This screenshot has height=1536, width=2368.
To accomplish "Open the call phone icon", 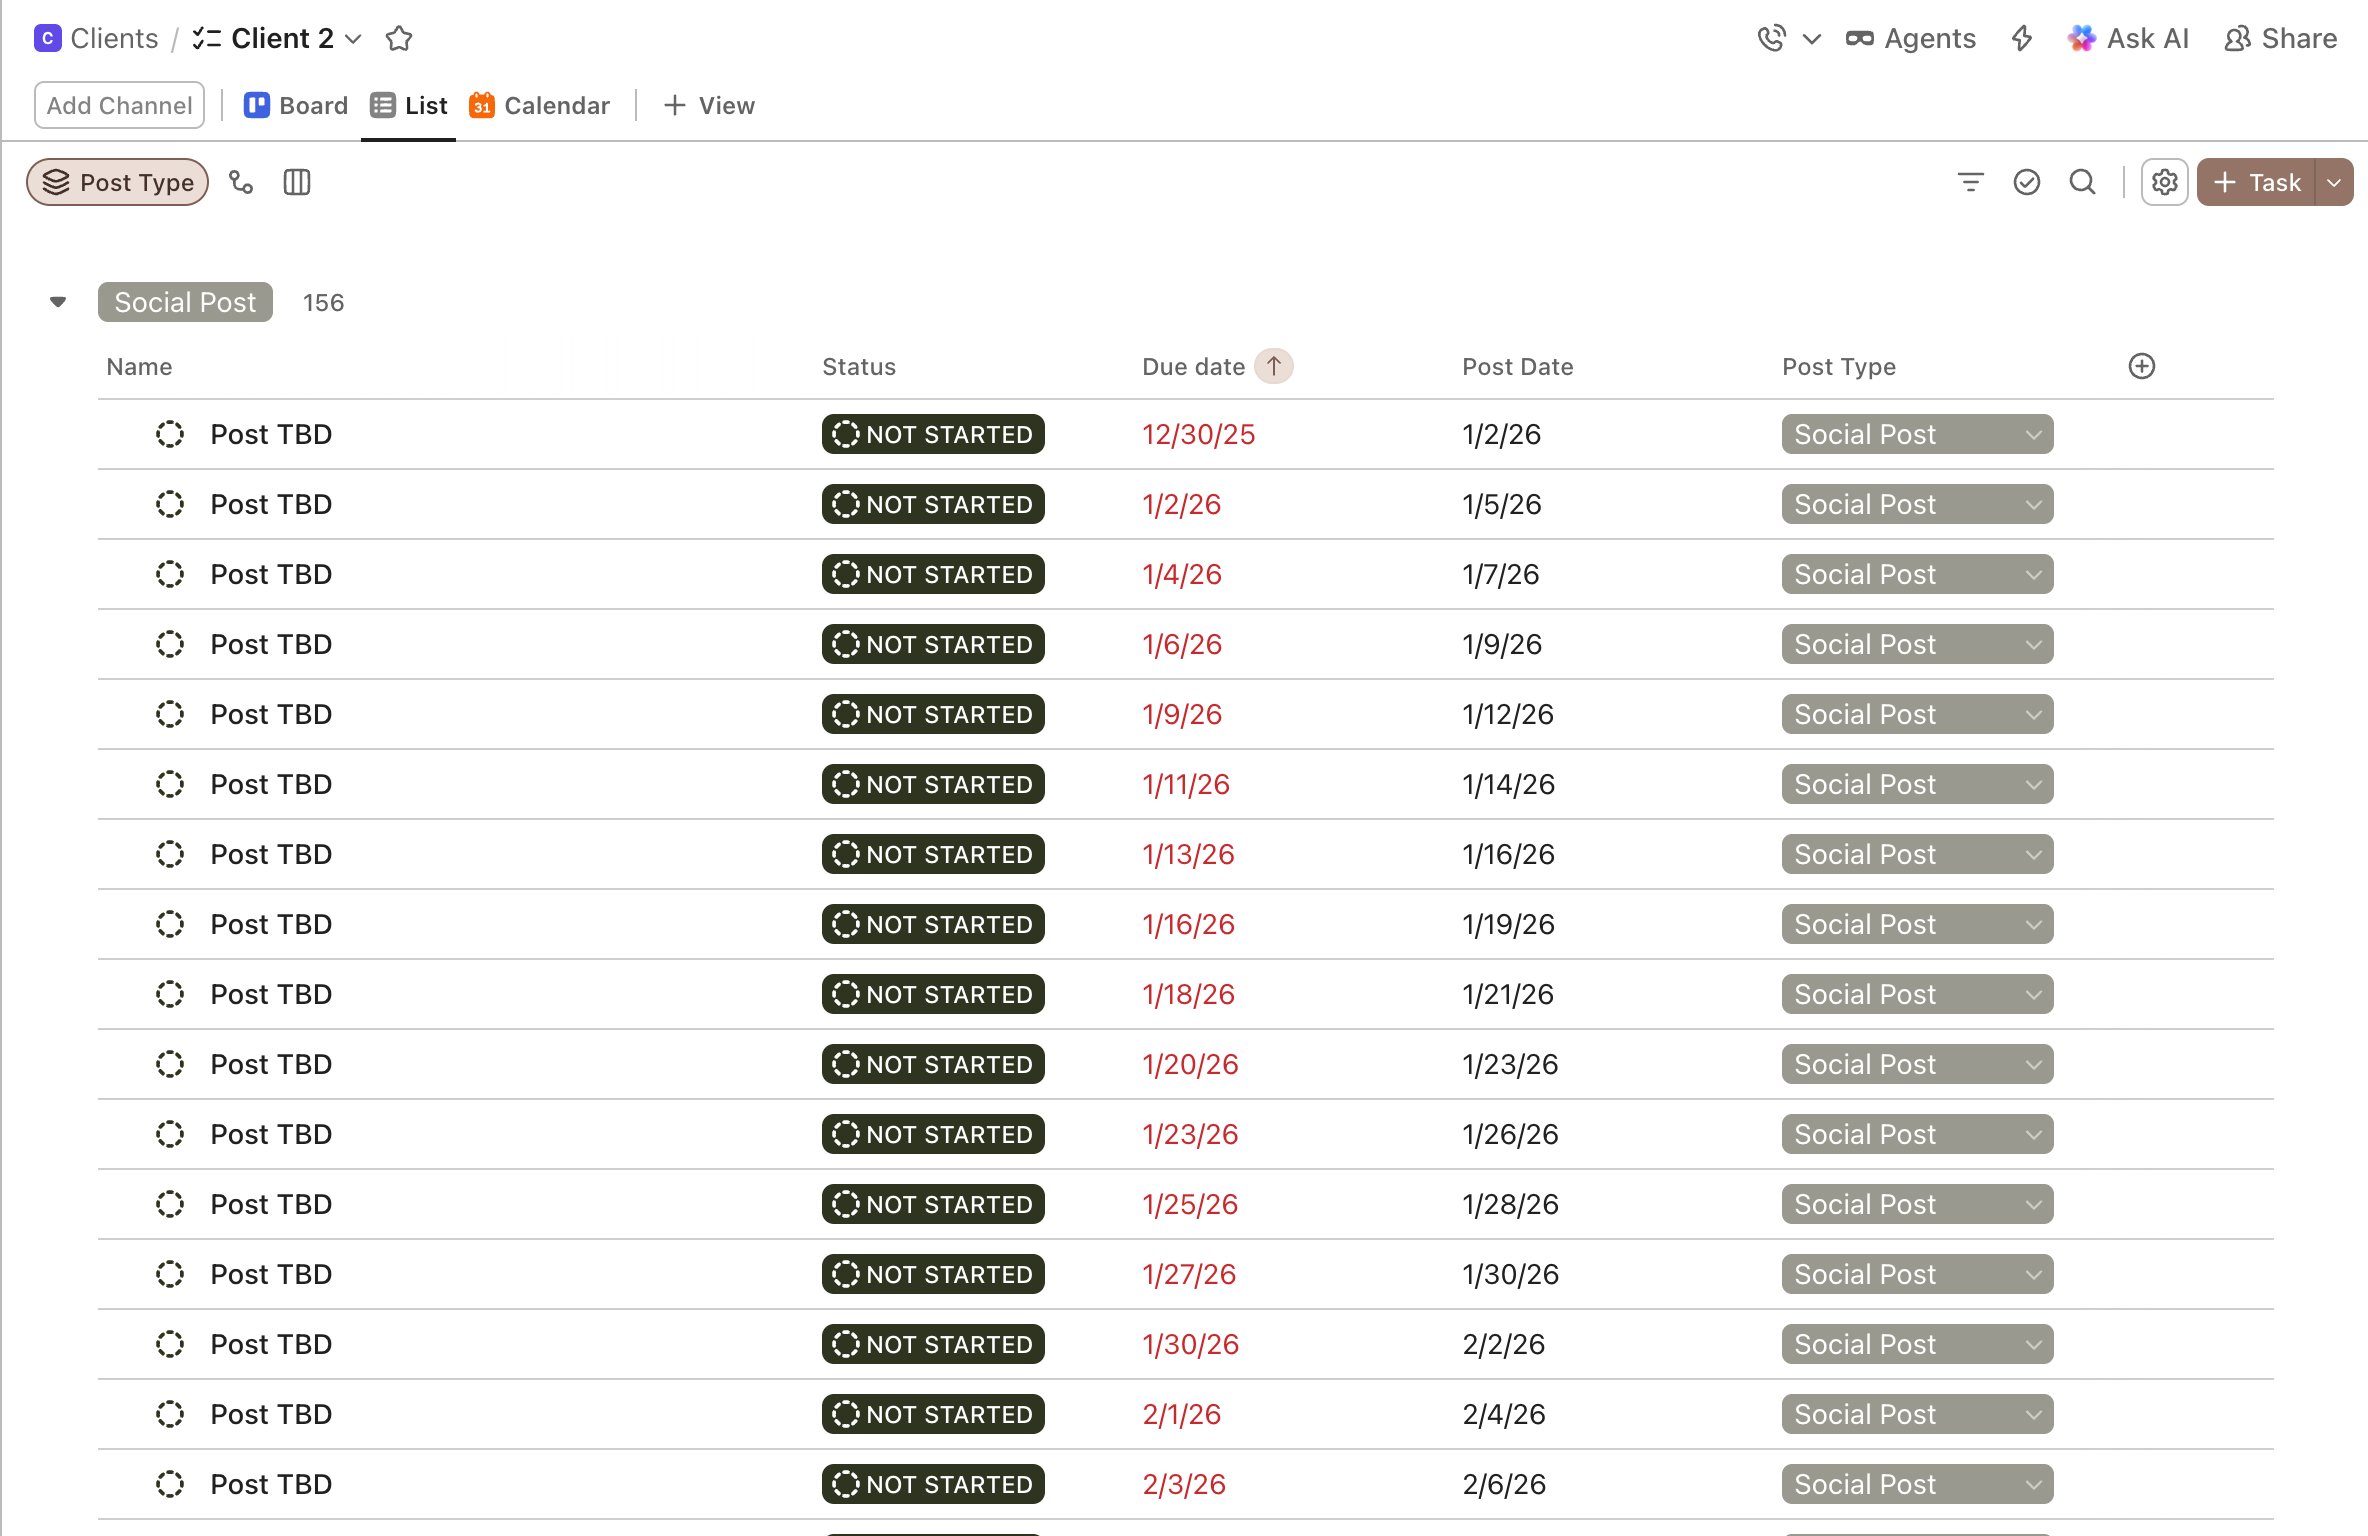I will [x=1771, y=38].
